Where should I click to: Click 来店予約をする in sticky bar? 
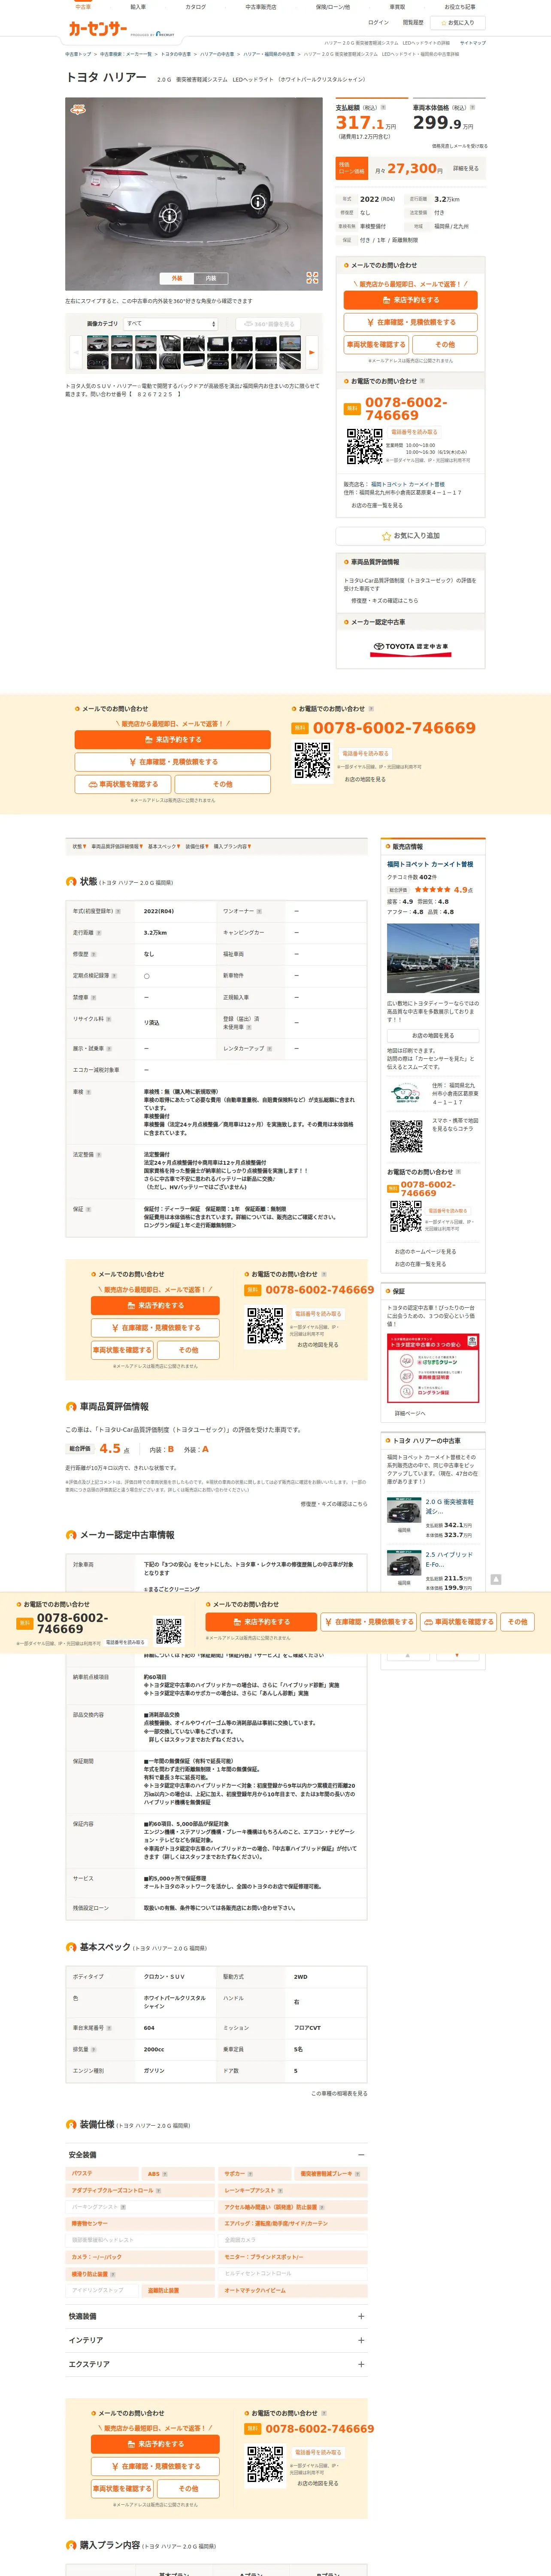pyautogui.click(x=261, y=1622)
